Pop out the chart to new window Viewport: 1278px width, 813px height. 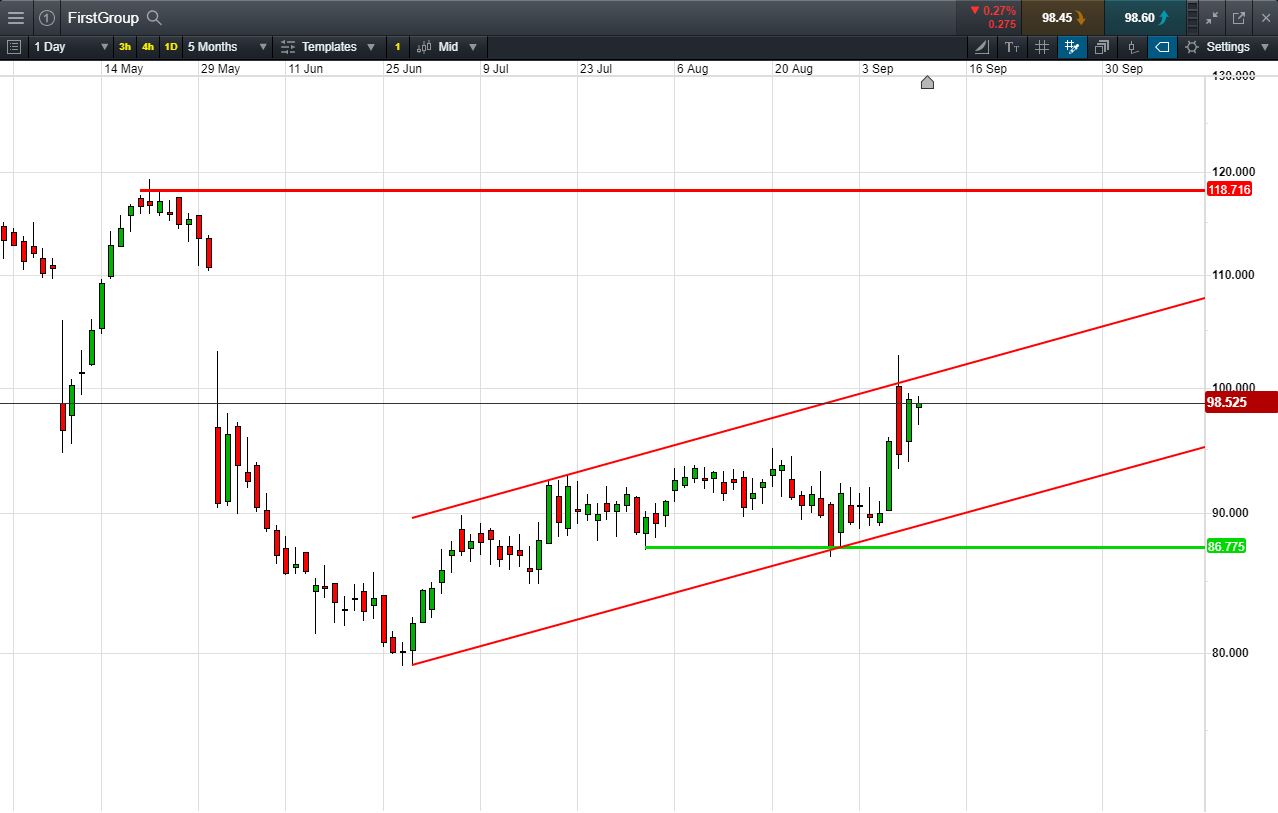point(1239,17)
